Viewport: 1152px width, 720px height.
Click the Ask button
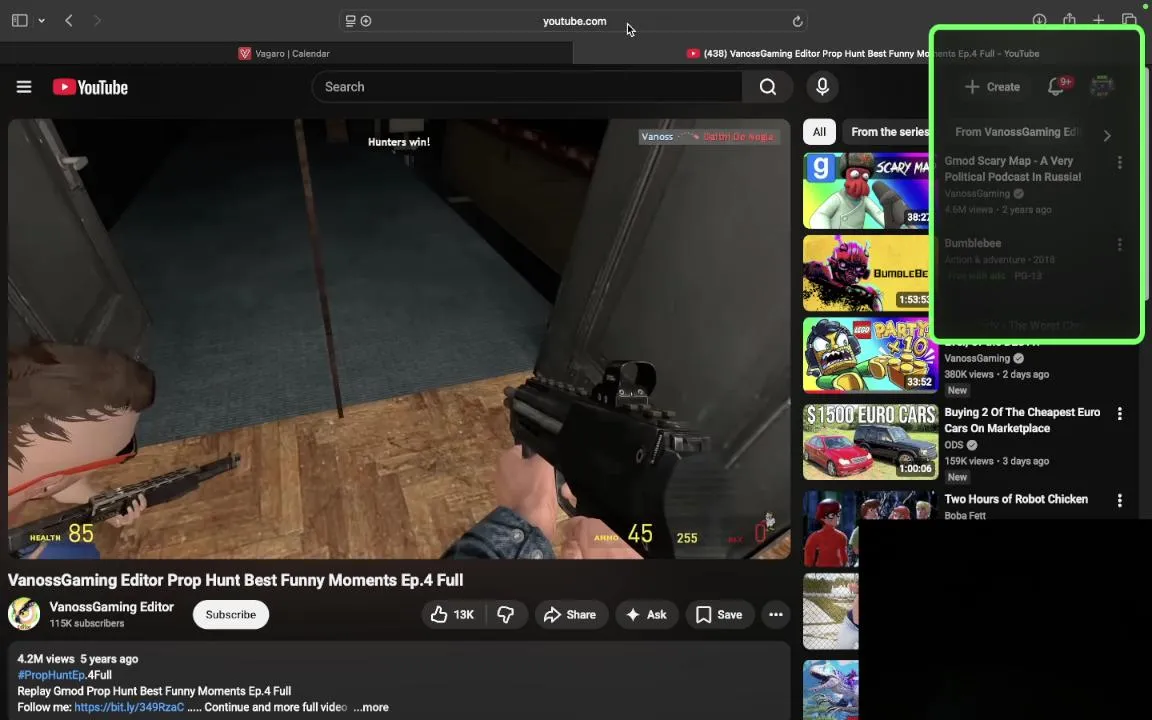647,615
